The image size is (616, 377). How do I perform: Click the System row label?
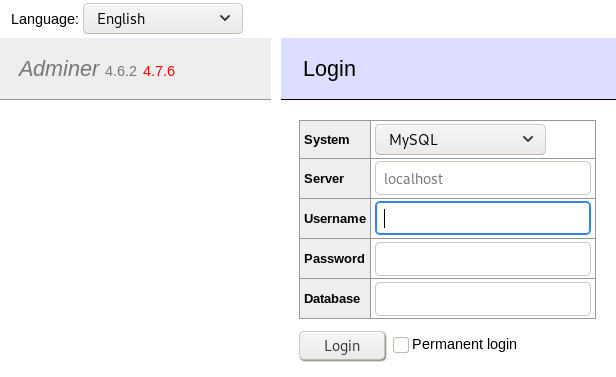tap(326, 140)
